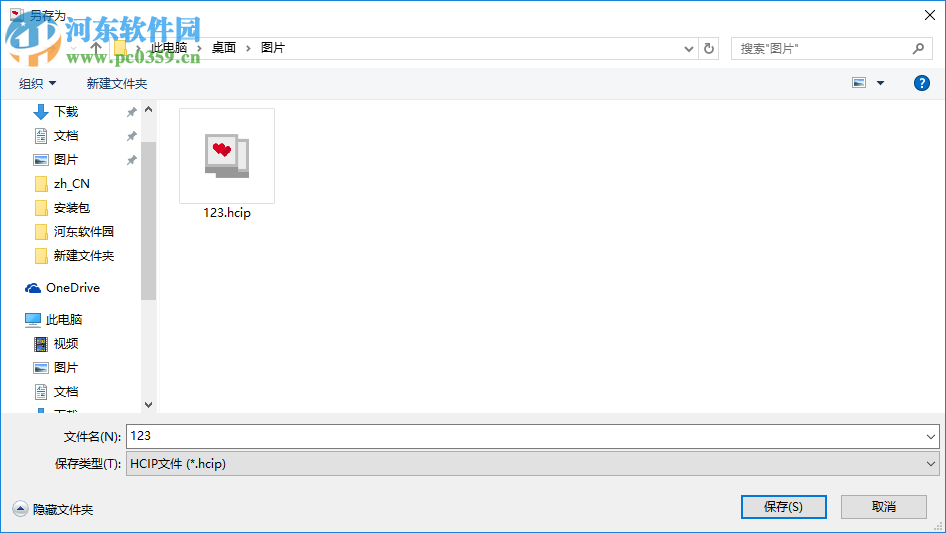Select the 123.hcip file thumbnail
The height and width of the screenshot is (533, 946).
click(x=227, y=156)
